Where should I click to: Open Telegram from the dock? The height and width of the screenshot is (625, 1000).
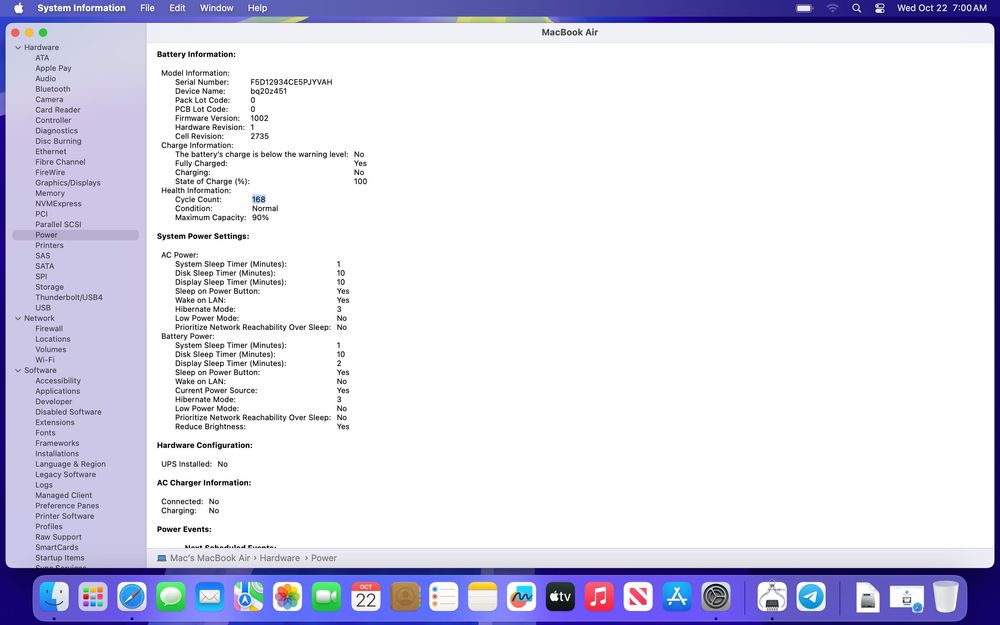click(811, 598)
